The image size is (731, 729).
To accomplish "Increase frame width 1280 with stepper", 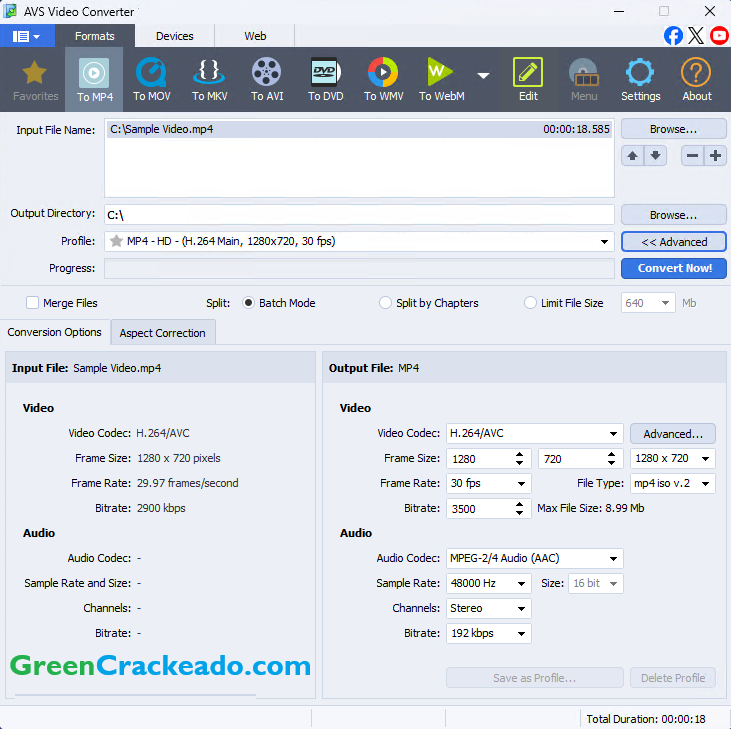I will (x=519, y=454).
